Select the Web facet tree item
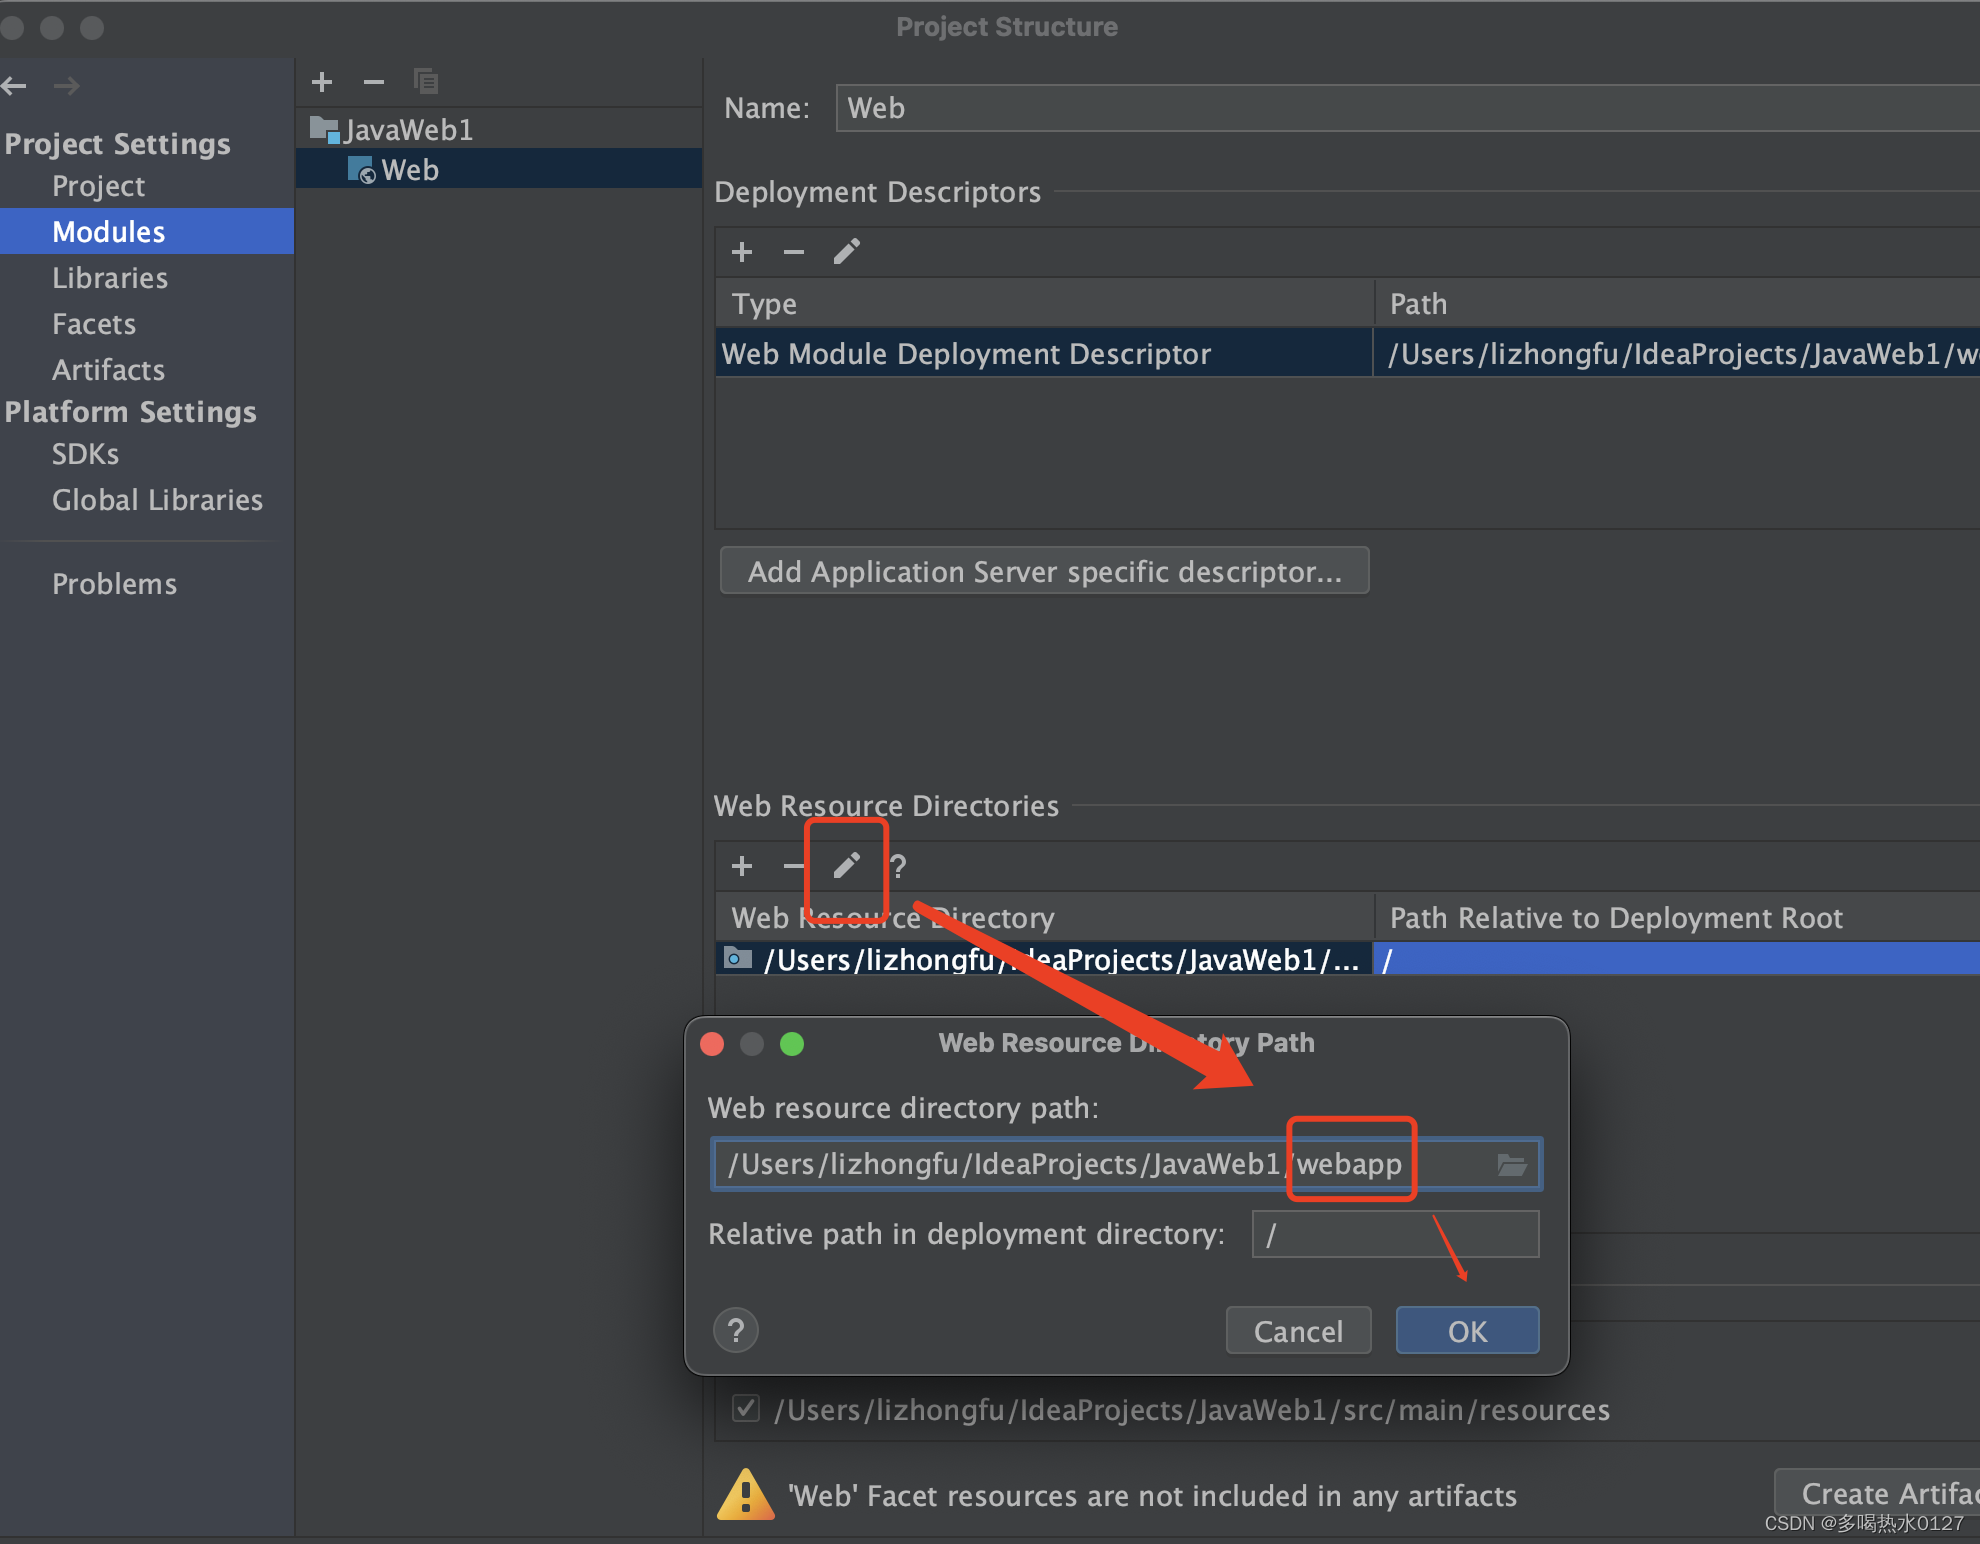The width and height of the screenshot is (1980, 1544). 409,170
